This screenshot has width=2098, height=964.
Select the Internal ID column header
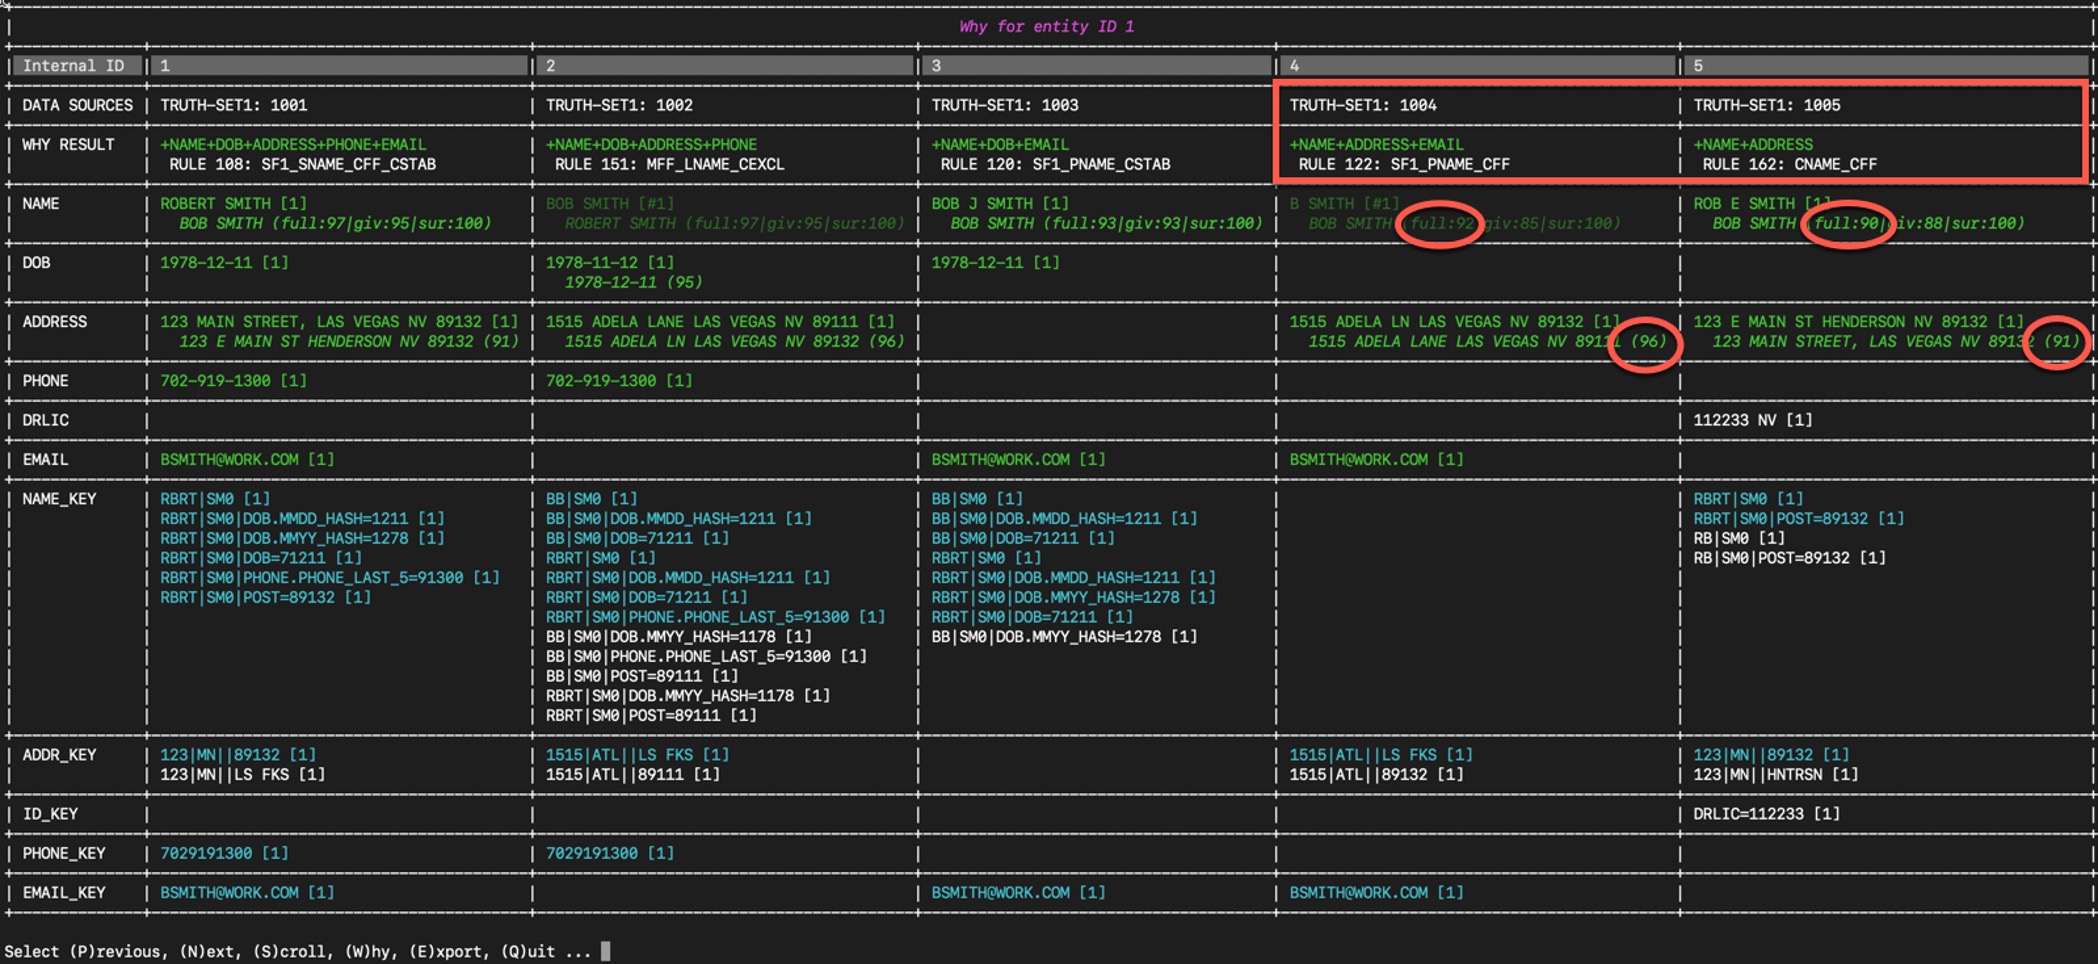point(73,66)
